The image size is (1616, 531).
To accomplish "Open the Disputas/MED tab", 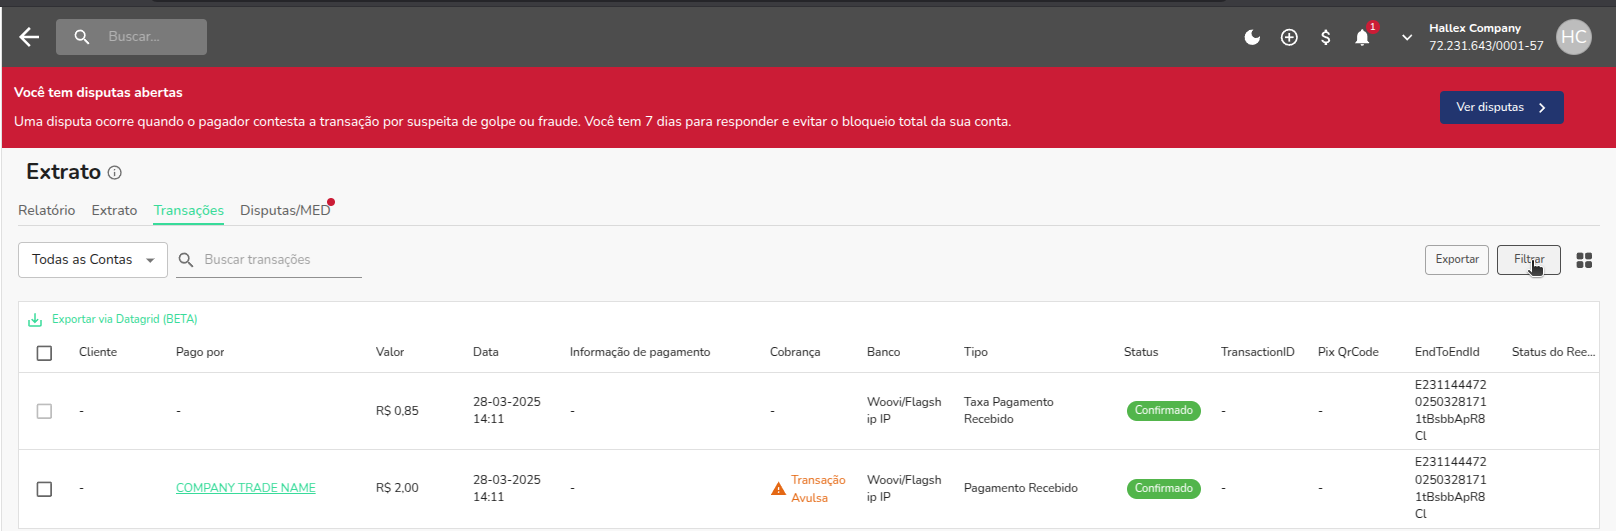I will [x=284, y=211].
